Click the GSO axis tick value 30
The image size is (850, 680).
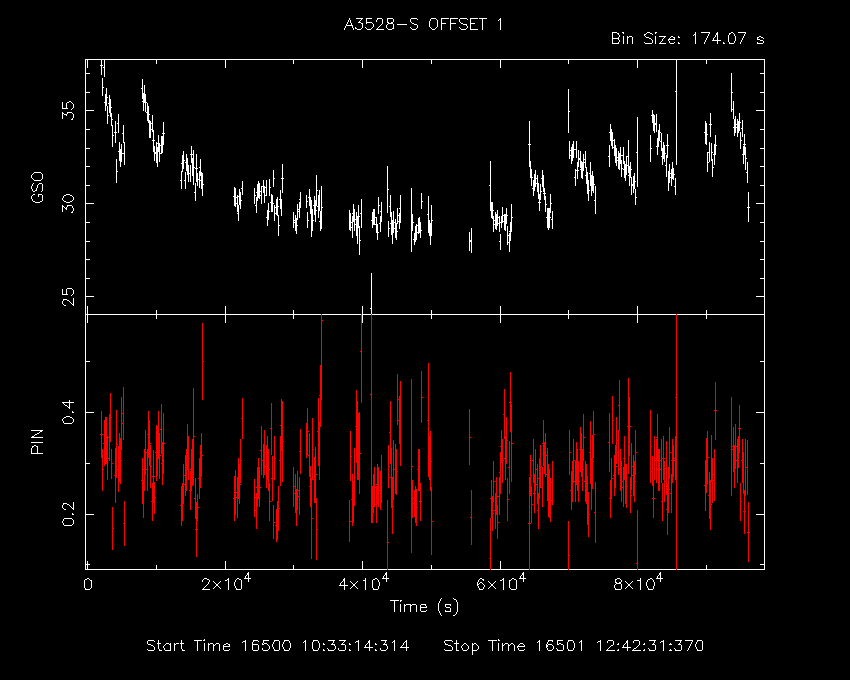[x=69, y=203]
